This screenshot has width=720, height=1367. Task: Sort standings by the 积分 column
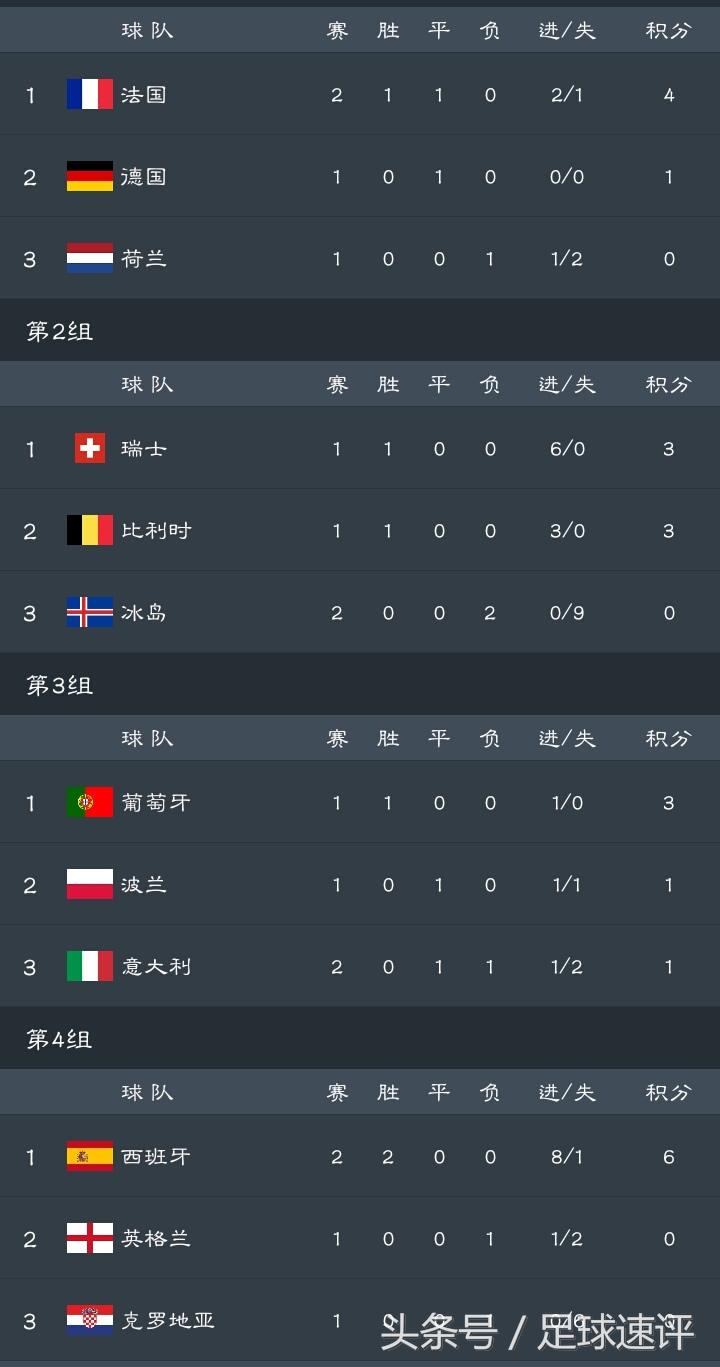(667, 30)
